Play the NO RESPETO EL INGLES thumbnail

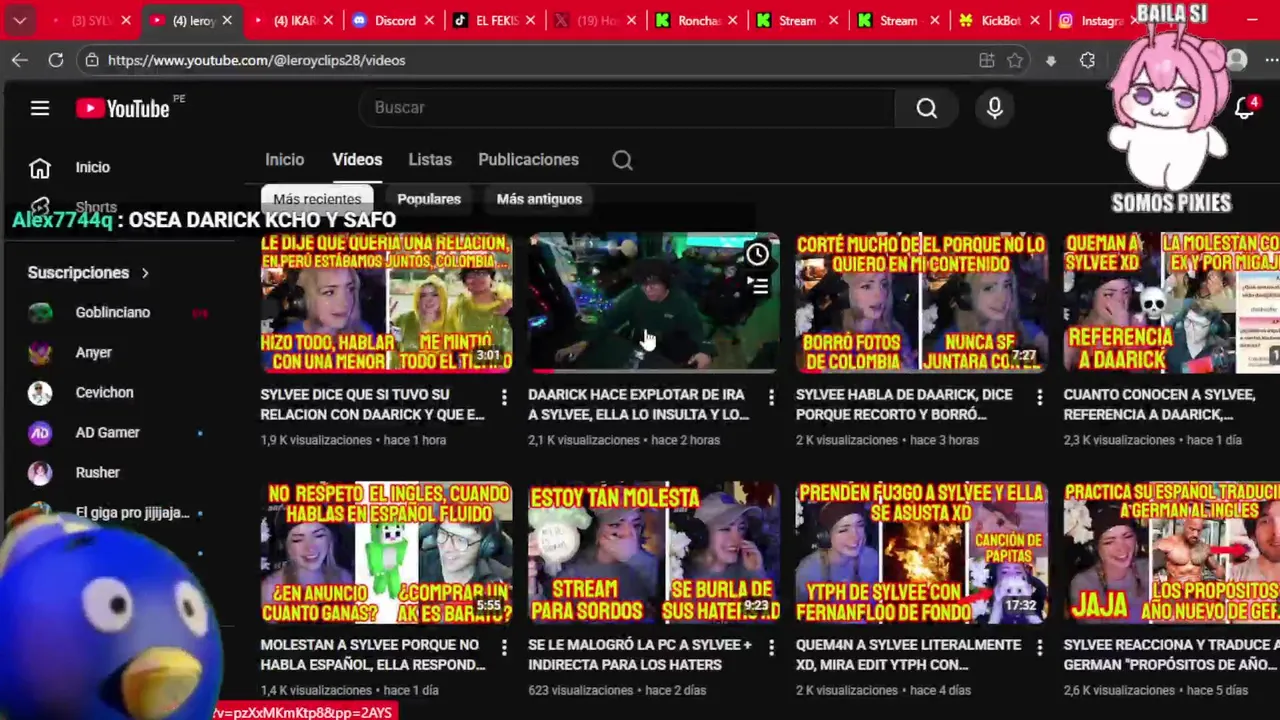pos(386,552)
